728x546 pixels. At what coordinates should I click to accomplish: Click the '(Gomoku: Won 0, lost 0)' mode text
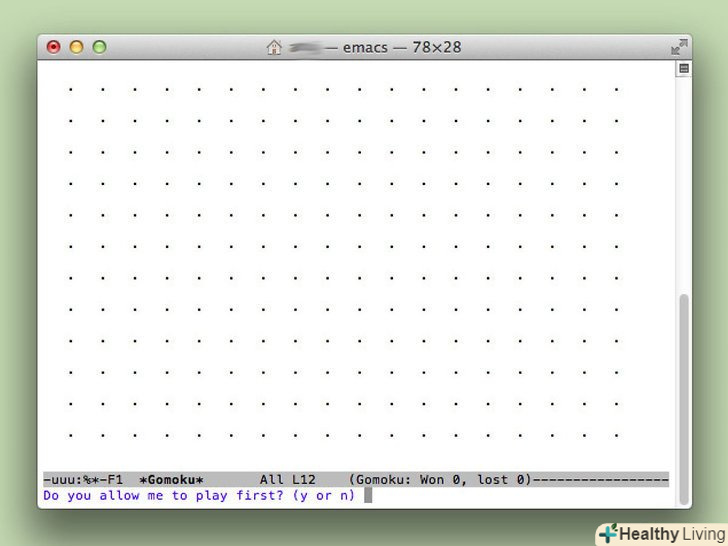440,480
